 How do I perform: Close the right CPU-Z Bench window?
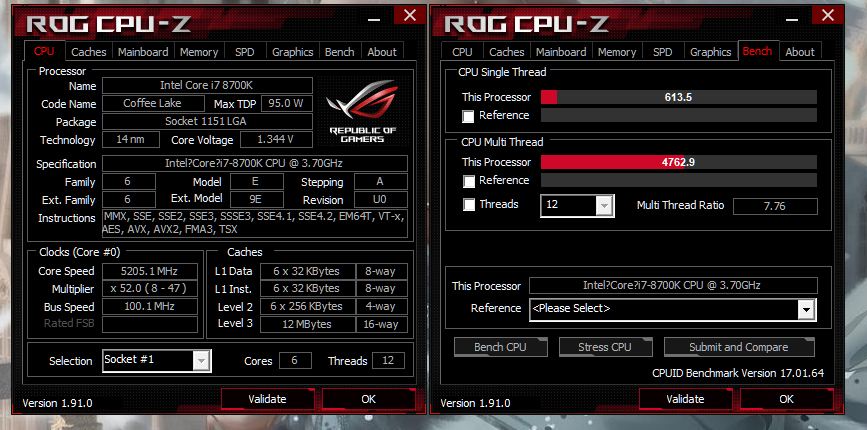tap(828, 15)
